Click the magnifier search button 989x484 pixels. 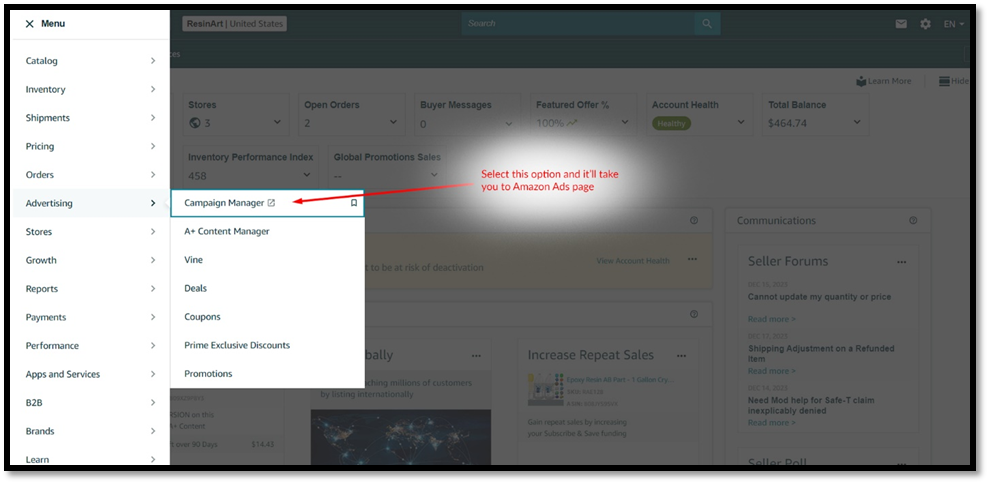[707, 23]
